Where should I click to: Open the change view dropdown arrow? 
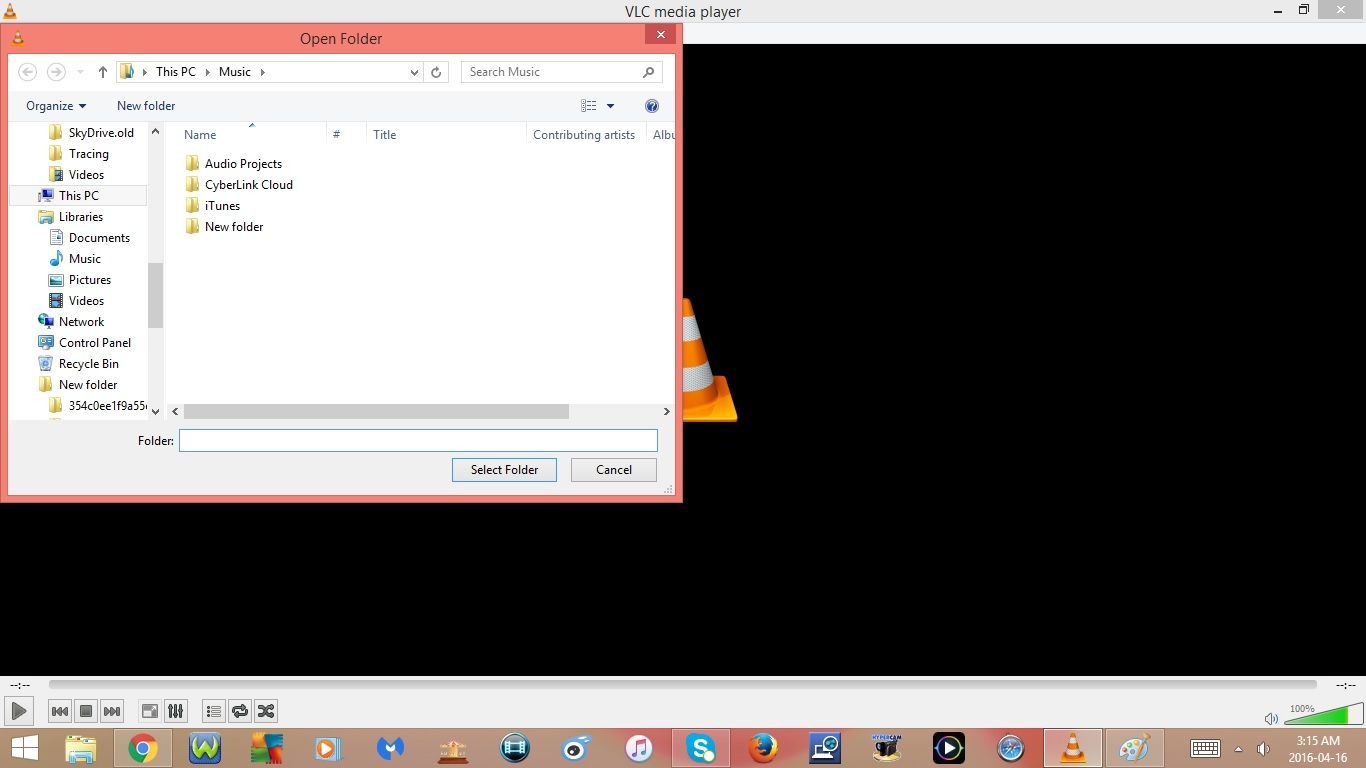610,105
